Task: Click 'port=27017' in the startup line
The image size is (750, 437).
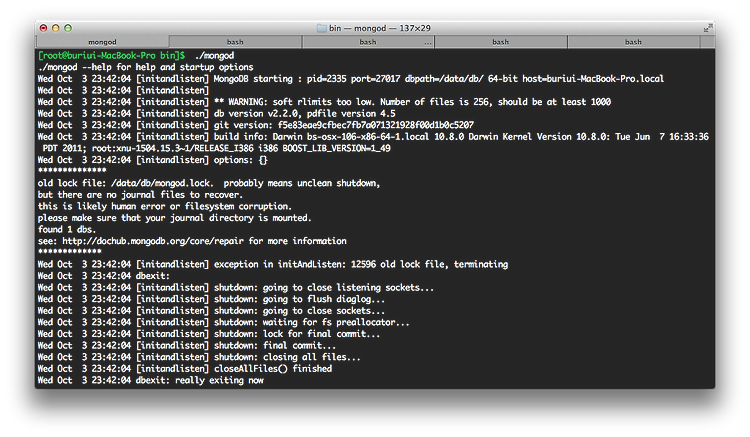Action: point(375,79)
